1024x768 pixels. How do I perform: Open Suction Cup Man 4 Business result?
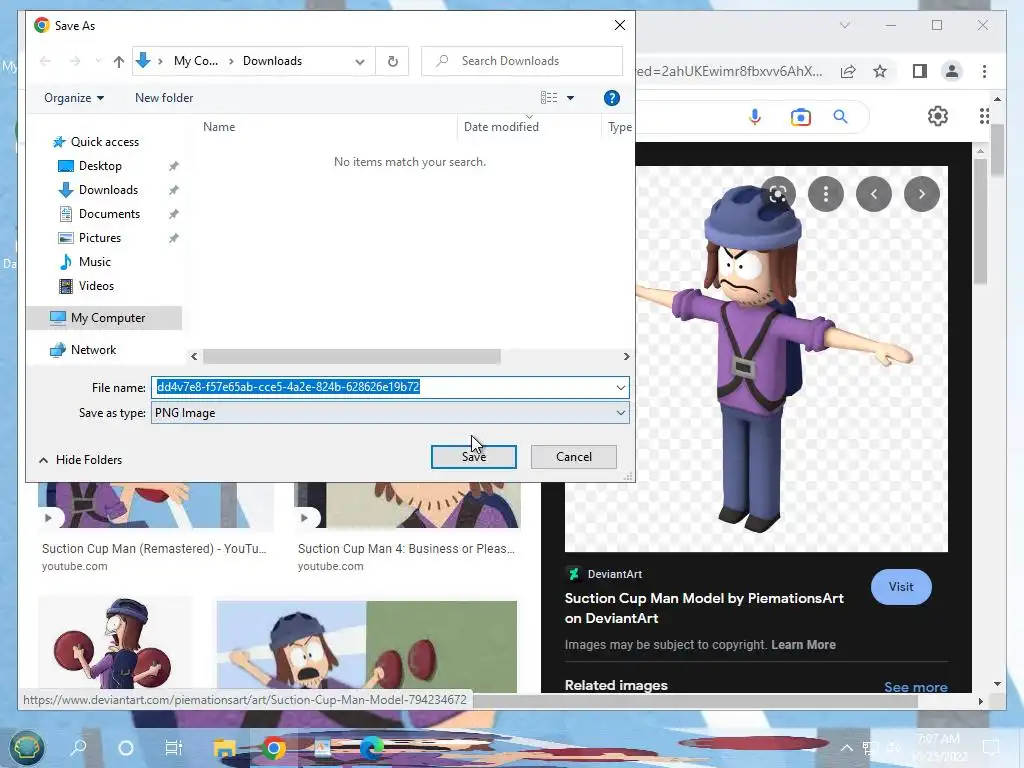coord(406,549)
